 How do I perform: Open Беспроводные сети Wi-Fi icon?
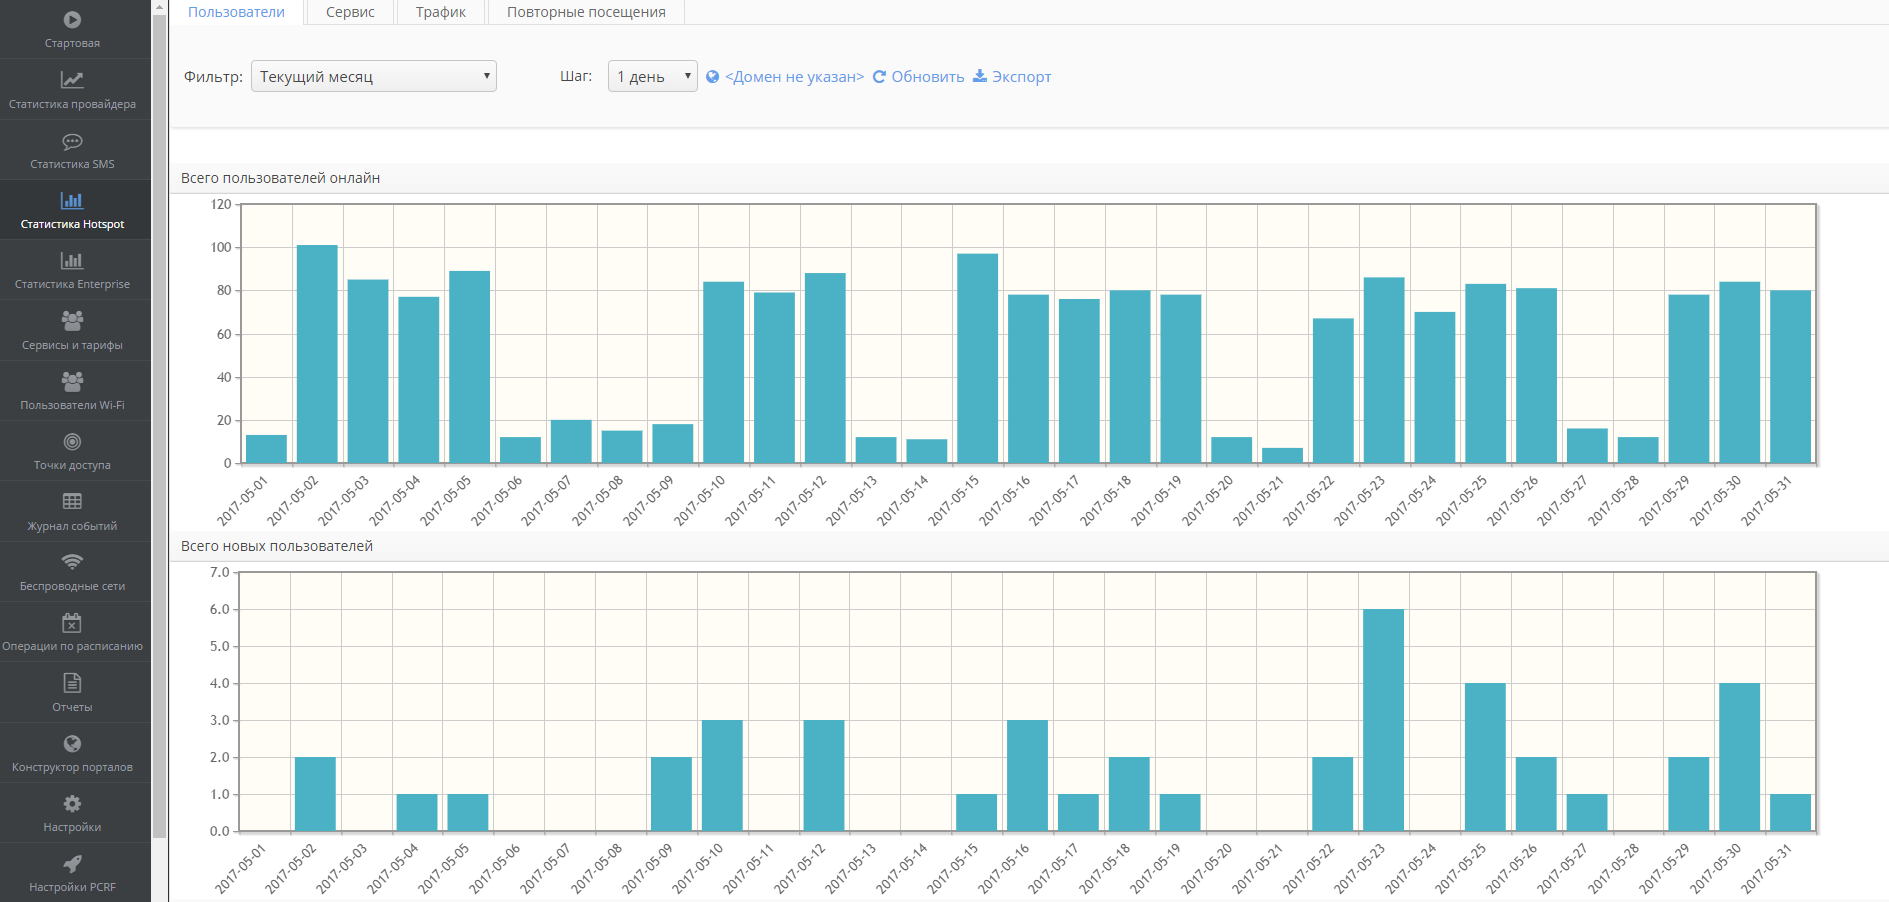72,562
